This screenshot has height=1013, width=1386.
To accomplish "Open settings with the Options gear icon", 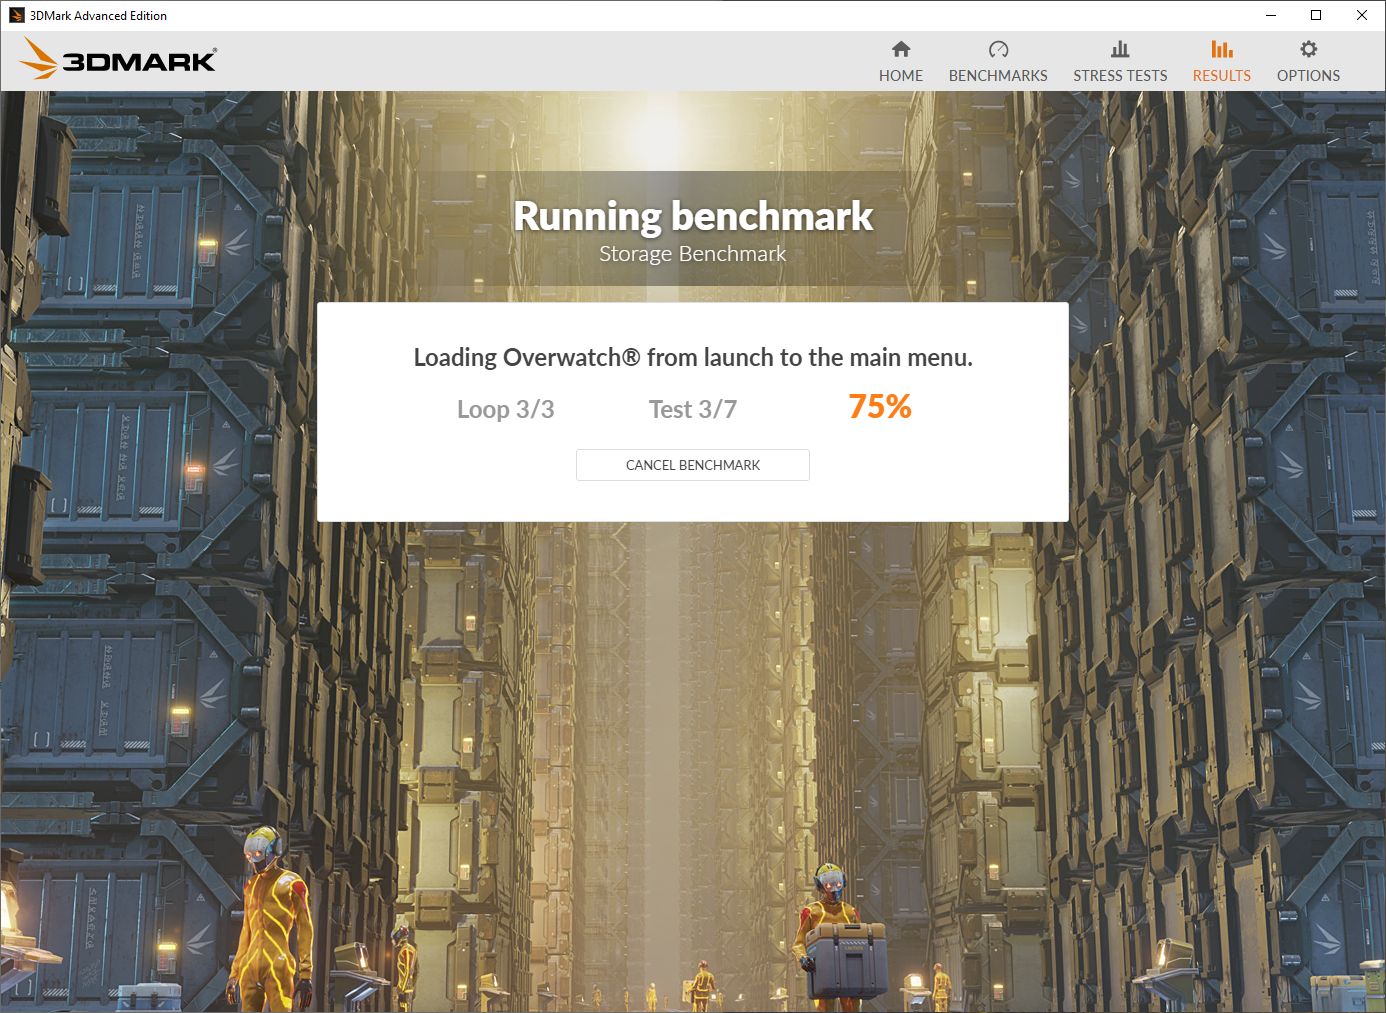I will 1307,48.
